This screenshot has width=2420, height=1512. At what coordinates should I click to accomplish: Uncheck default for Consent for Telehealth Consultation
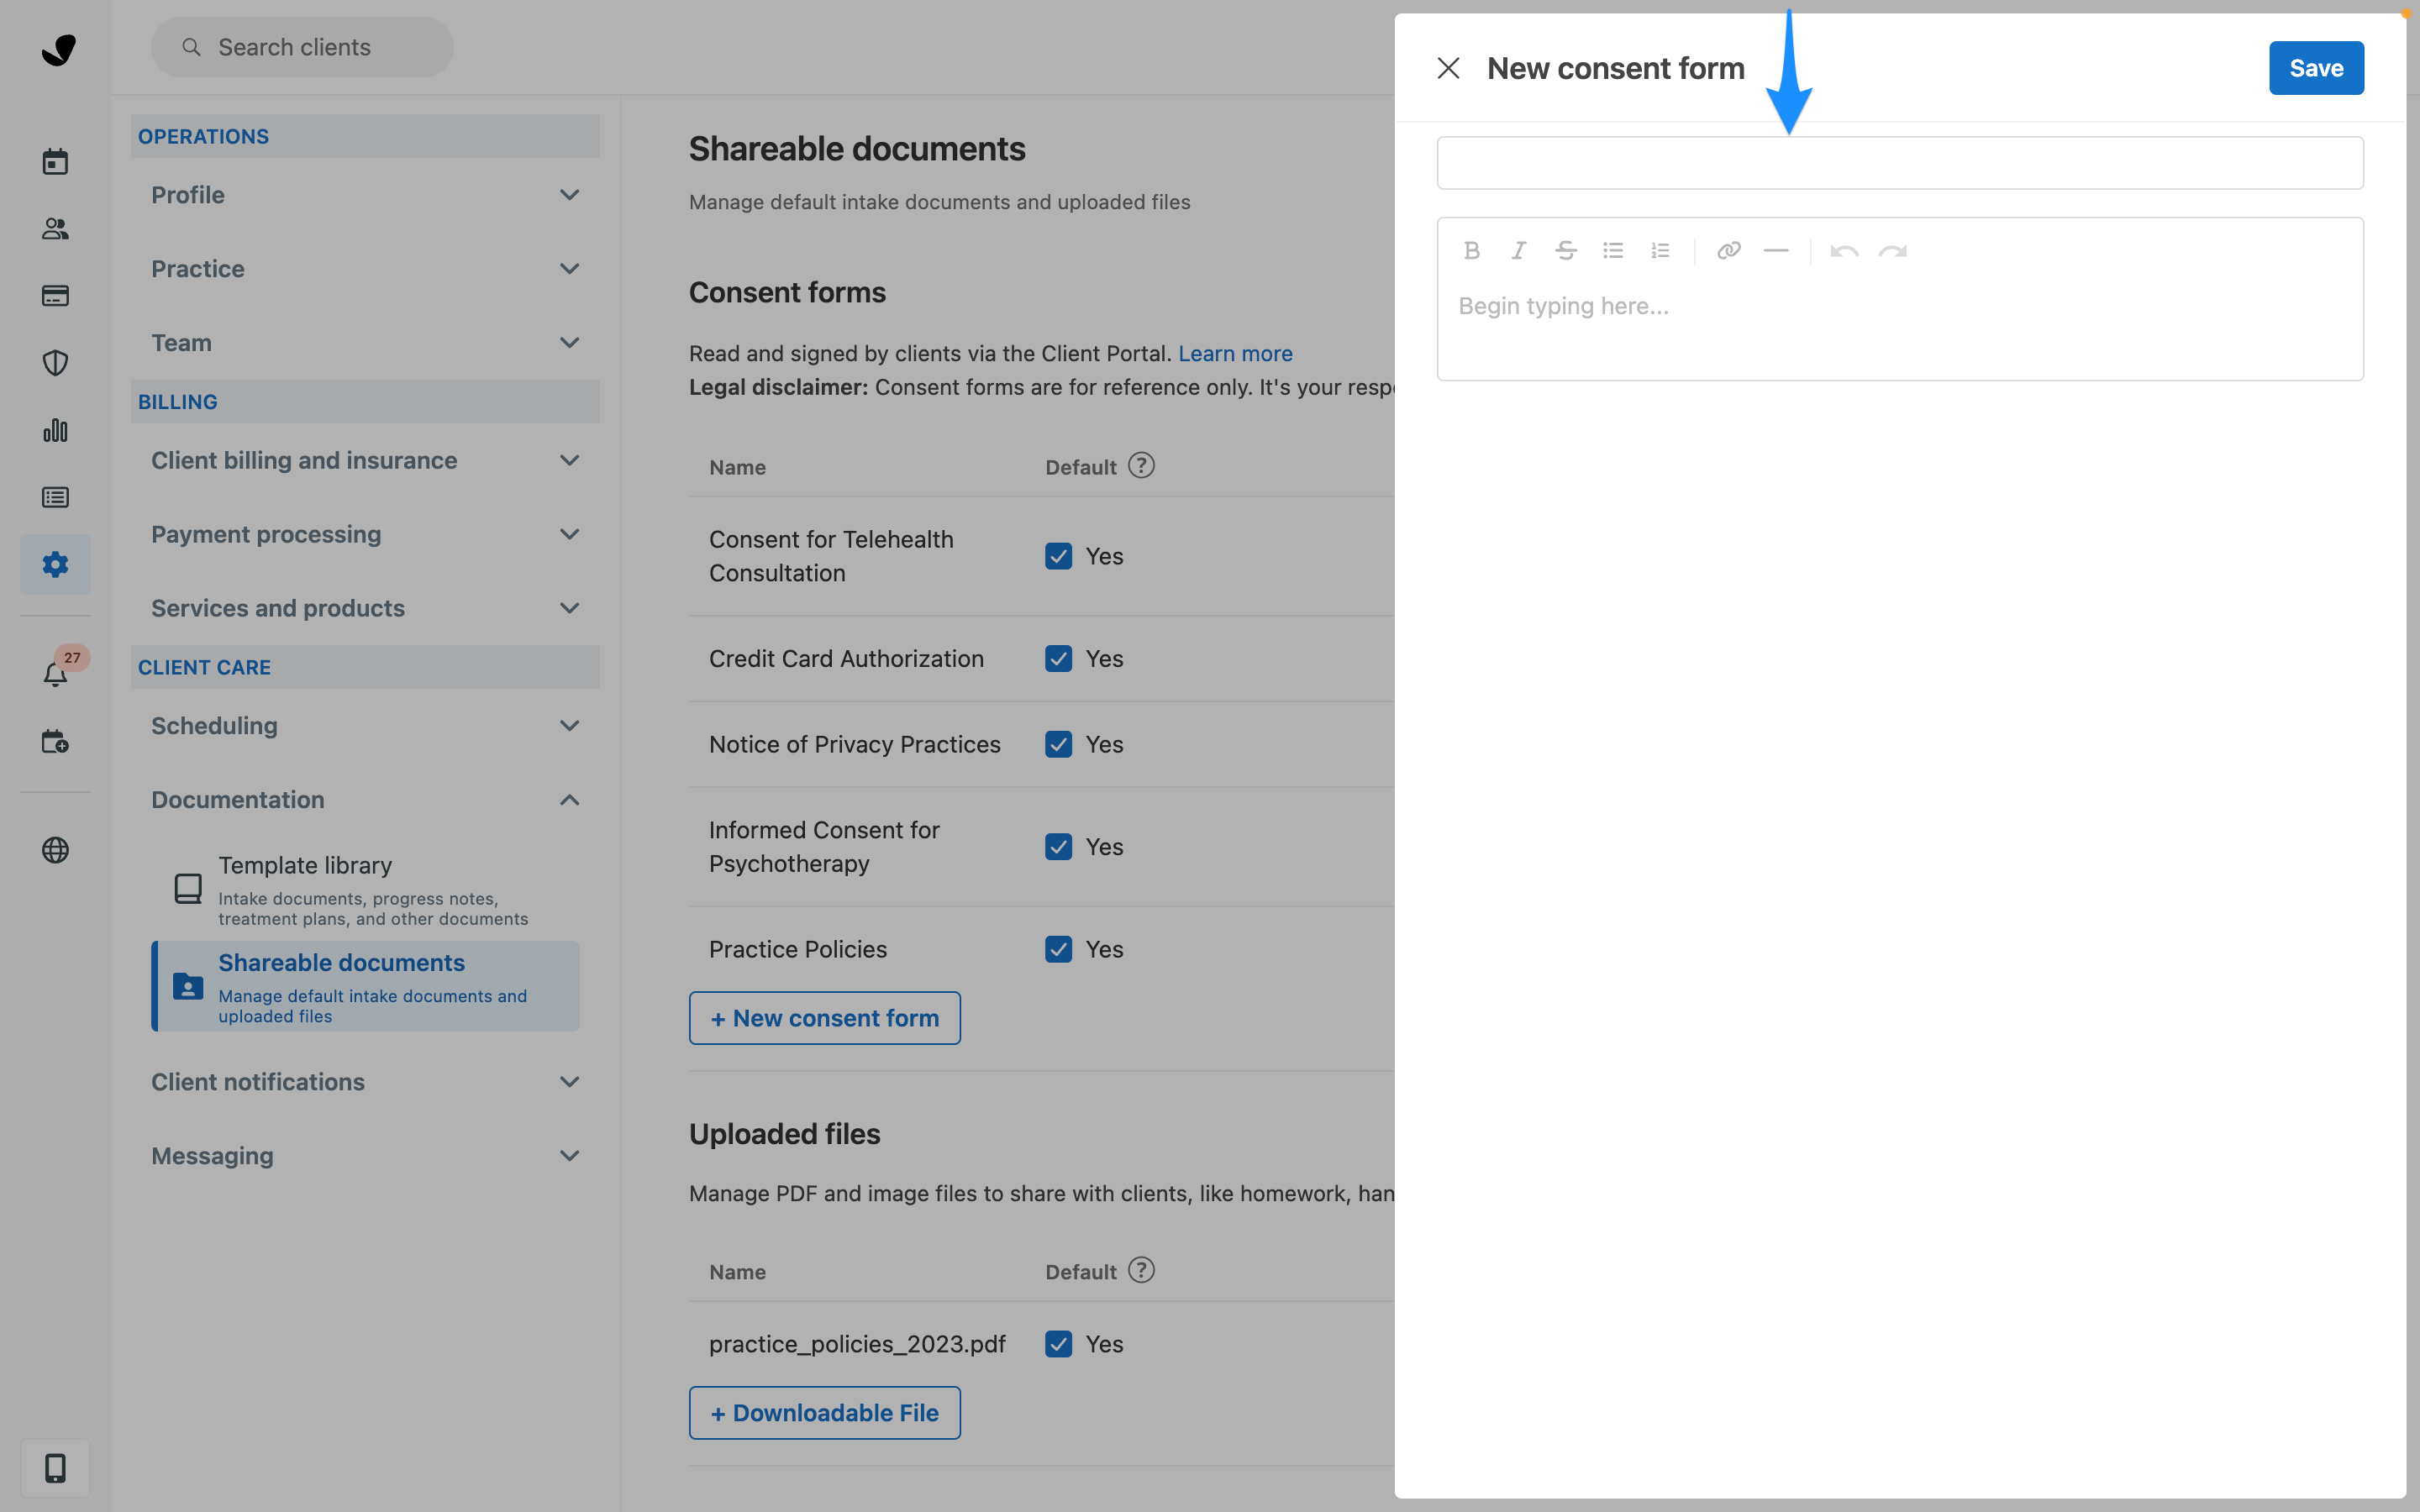tap(1058, 556)
